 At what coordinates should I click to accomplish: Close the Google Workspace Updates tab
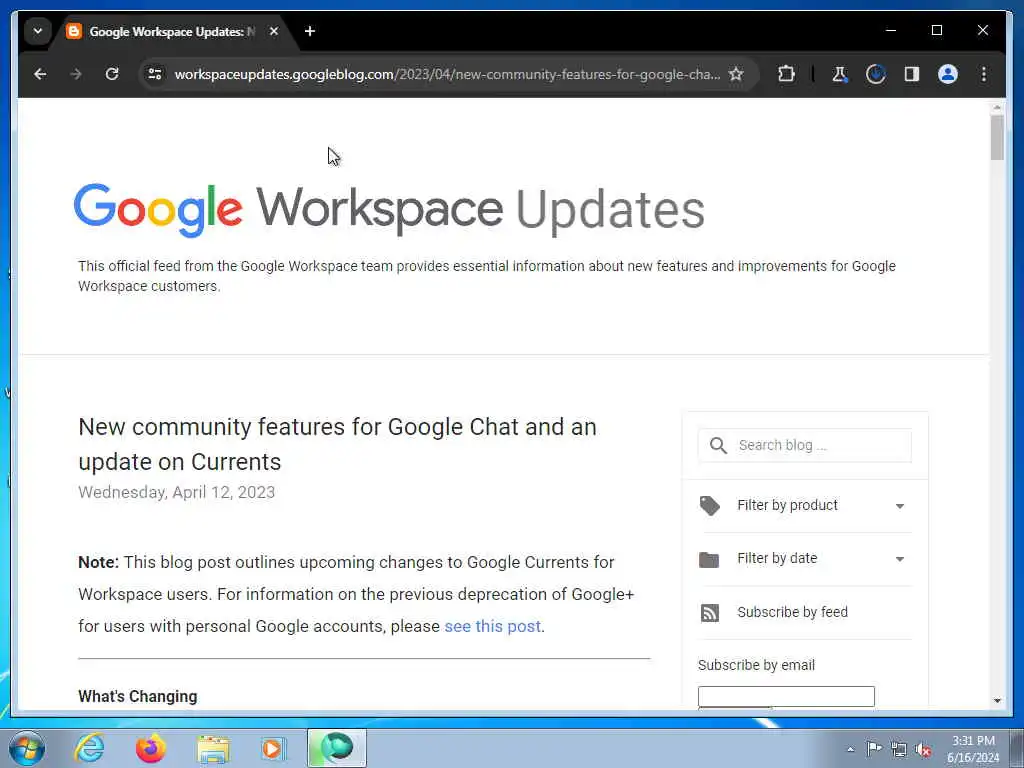[274, 31]
